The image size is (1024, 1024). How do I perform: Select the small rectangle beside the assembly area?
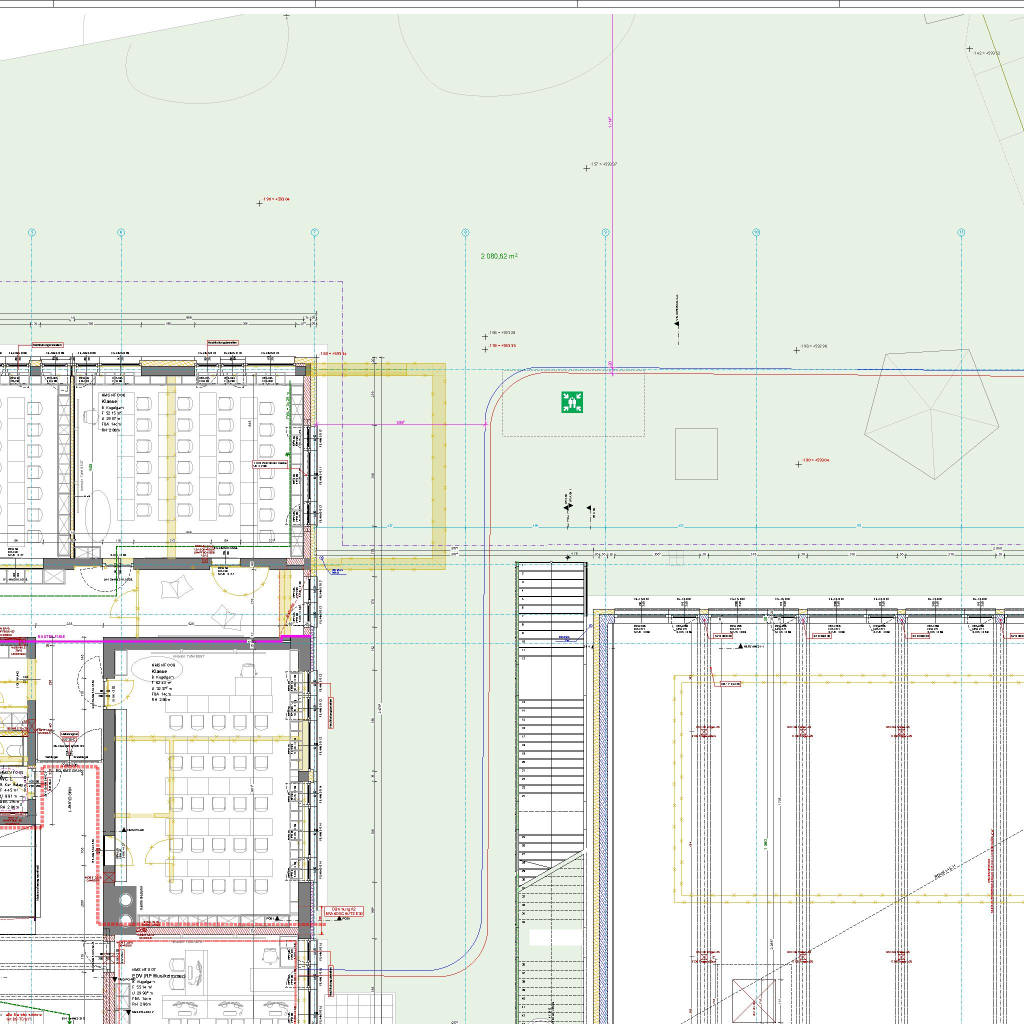[696, 454]
